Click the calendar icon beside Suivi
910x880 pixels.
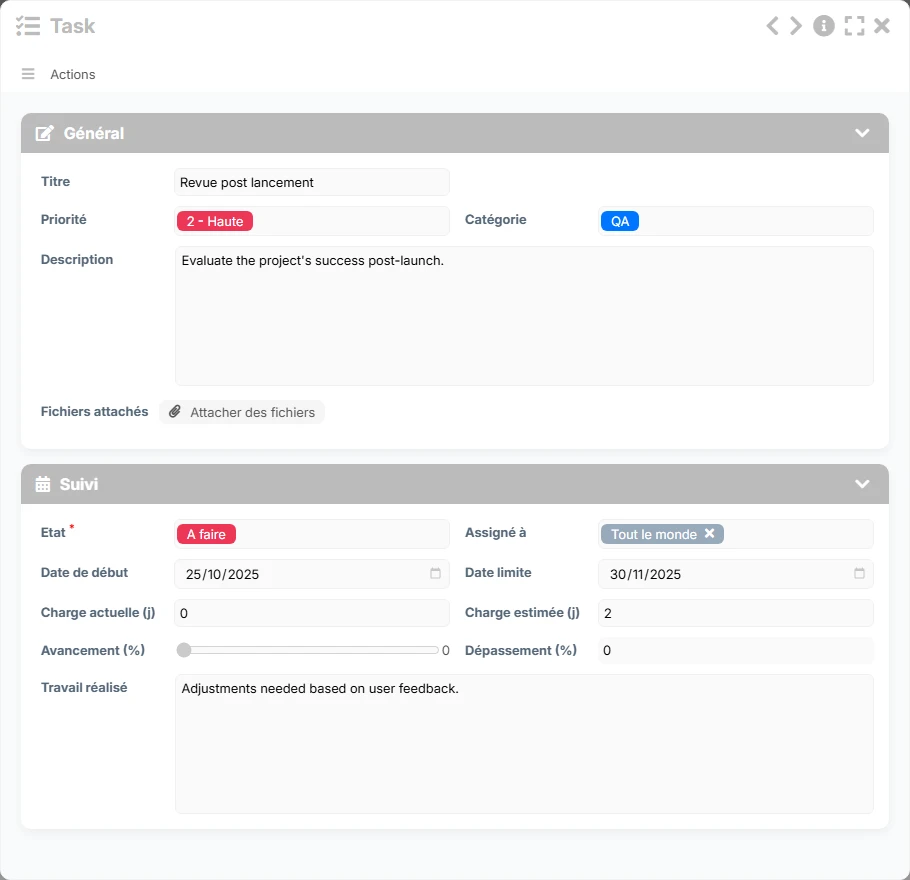pyautogui.click(x=43, y=484)
